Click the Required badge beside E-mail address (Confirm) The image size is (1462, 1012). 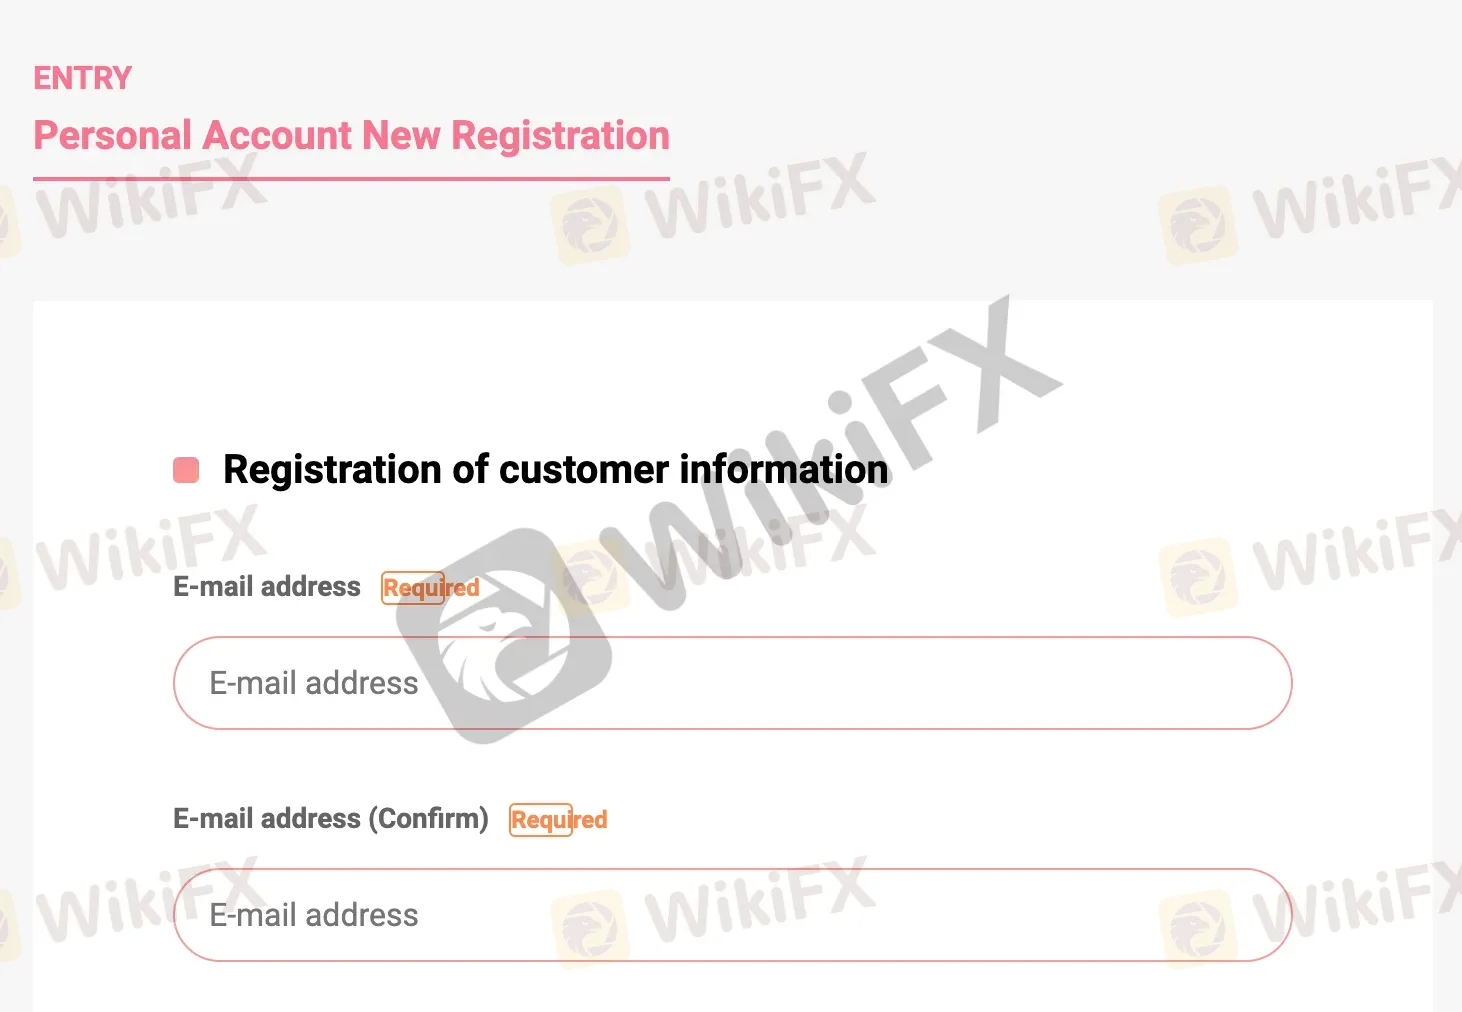558,820
